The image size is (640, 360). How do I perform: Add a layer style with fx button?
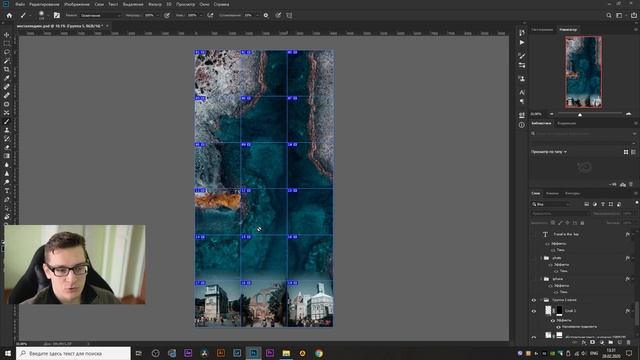point(584,342)
